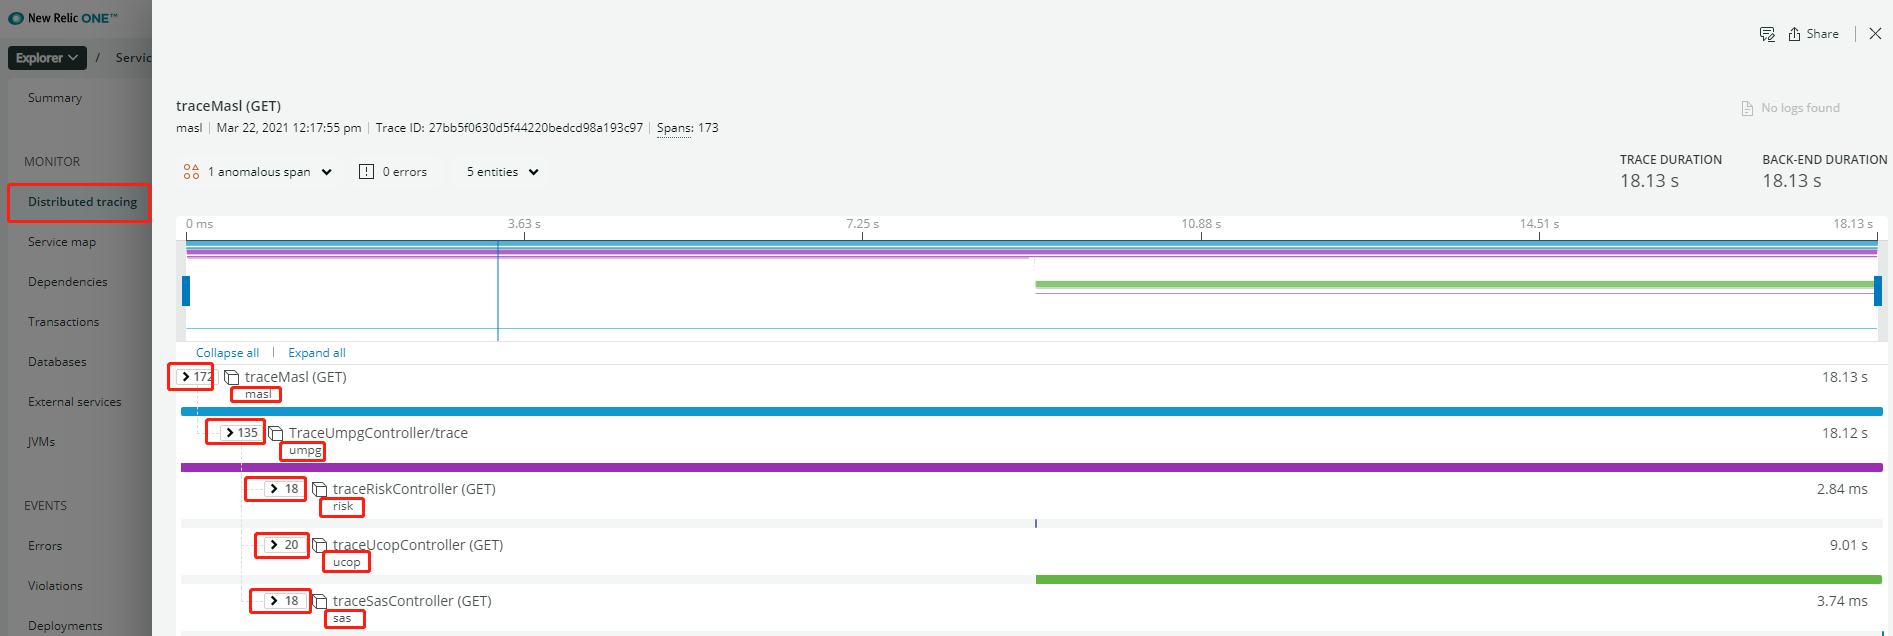Open Transactions in the sidebar
Viewport: 1893px width, 636px height.
tap(64, 322)
